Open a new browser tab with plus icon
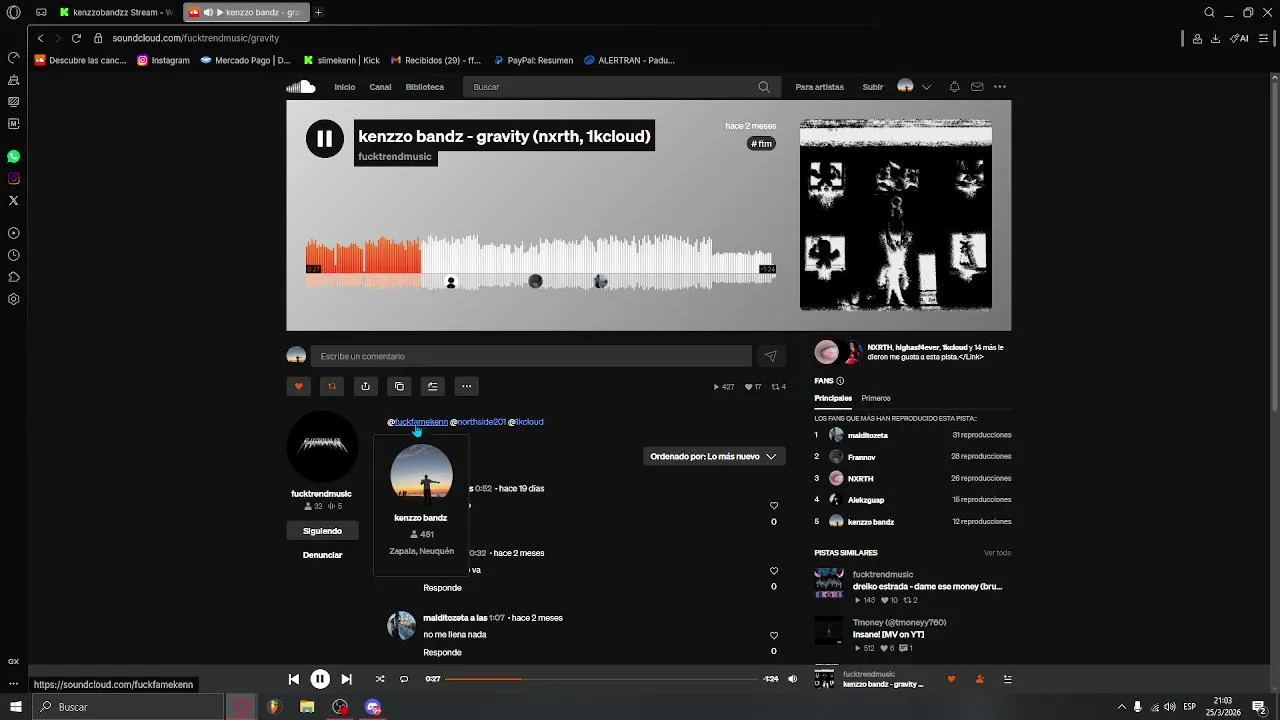 pos(318,12)
